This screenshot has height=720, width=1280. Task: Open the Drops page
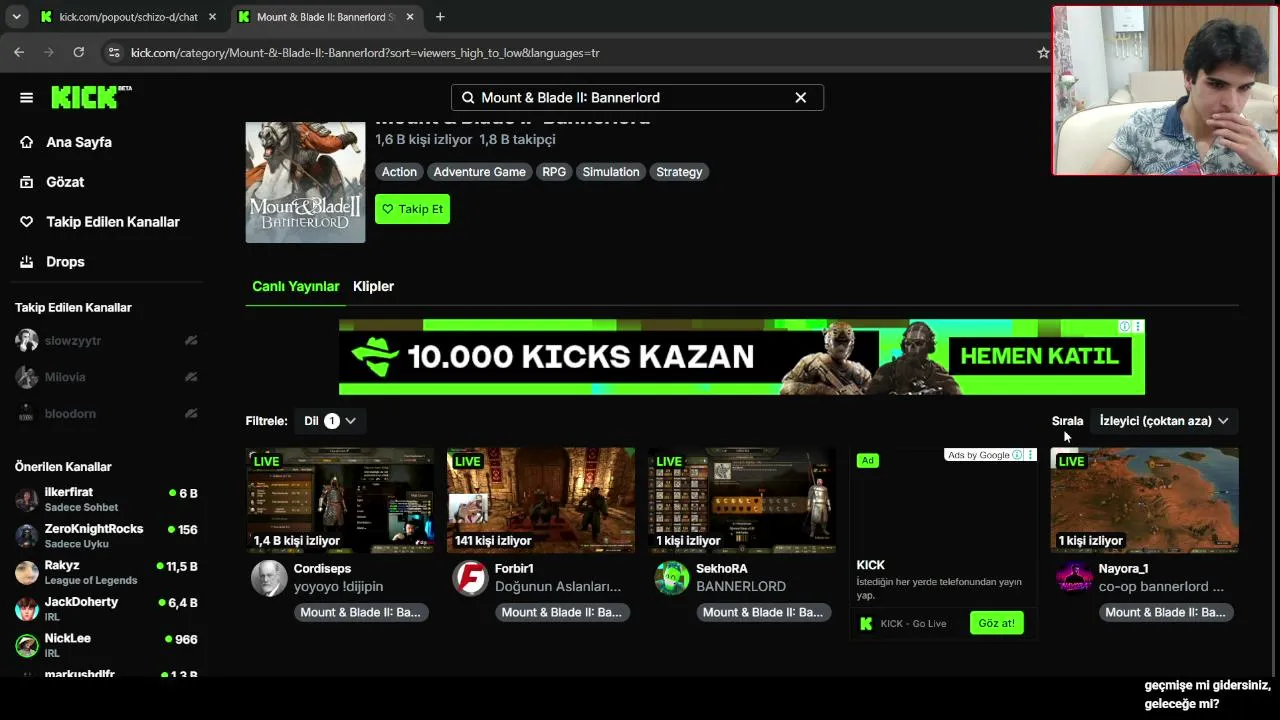coord(65,262)
